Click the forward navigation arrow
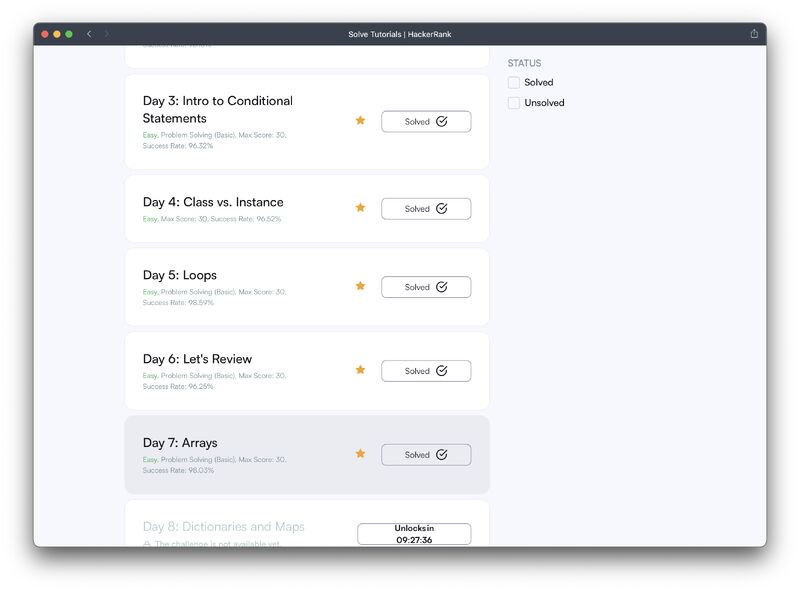This screenshot has height=591, width=800. click(107, 34)
